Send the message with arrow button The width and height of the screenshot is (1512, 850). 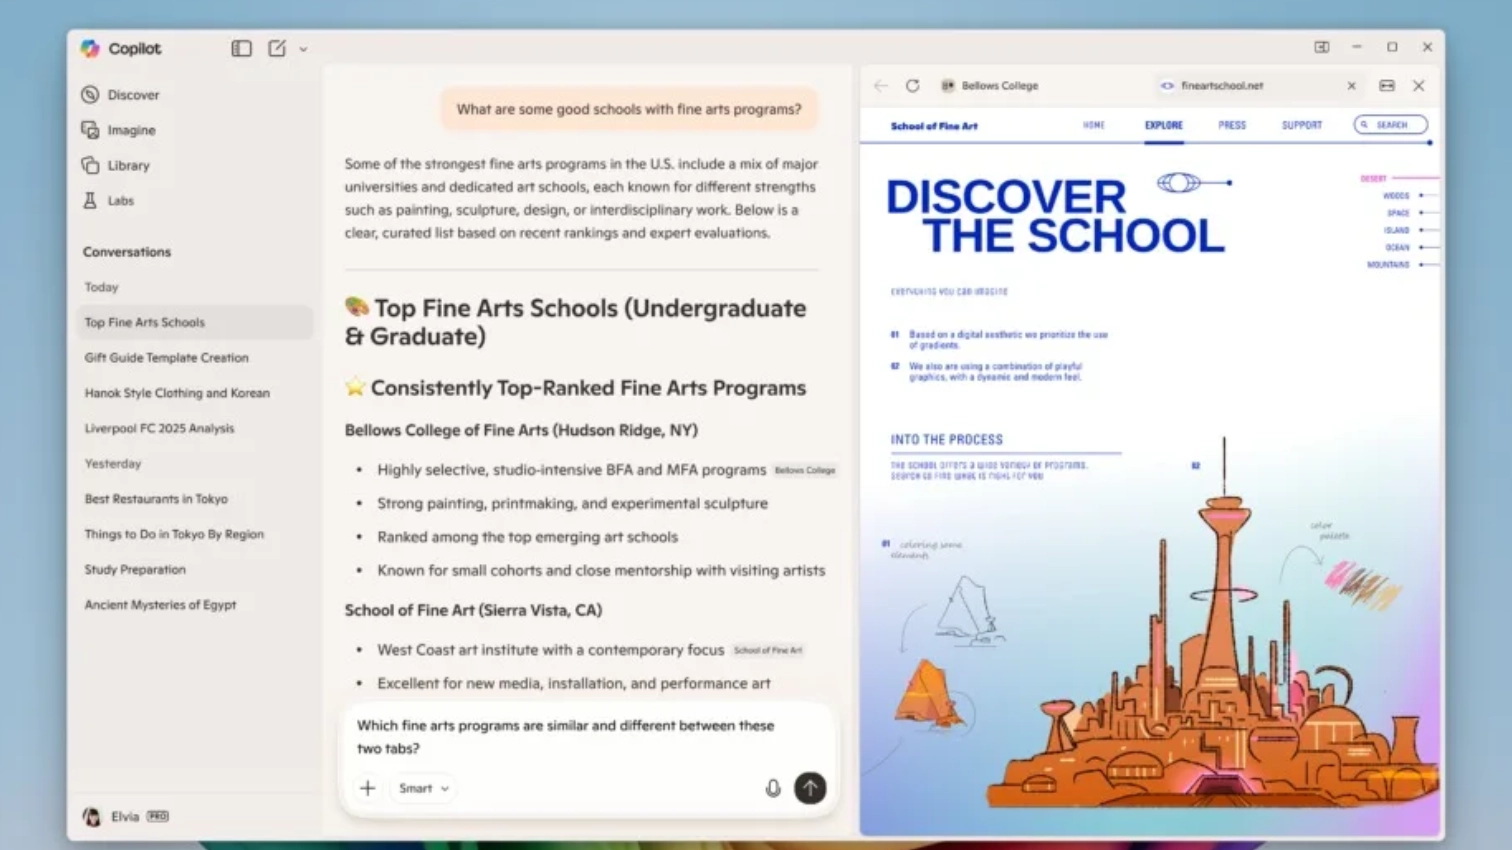(810, 788)
